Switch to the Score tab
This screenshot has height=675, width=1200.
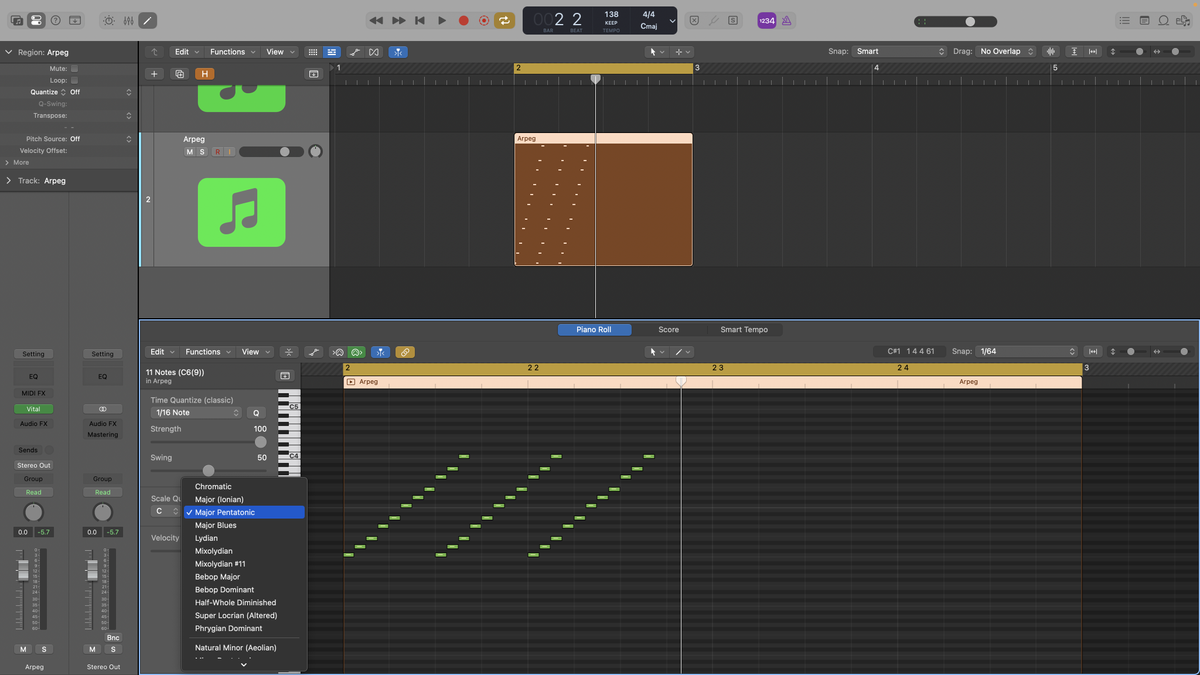(668, 330)
